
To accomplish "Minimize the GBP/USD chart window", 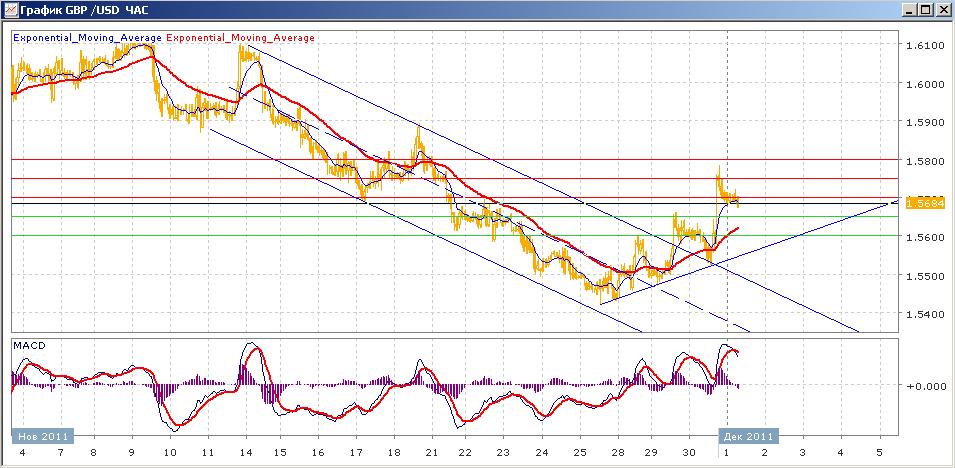I will click(x=909, y=10).
